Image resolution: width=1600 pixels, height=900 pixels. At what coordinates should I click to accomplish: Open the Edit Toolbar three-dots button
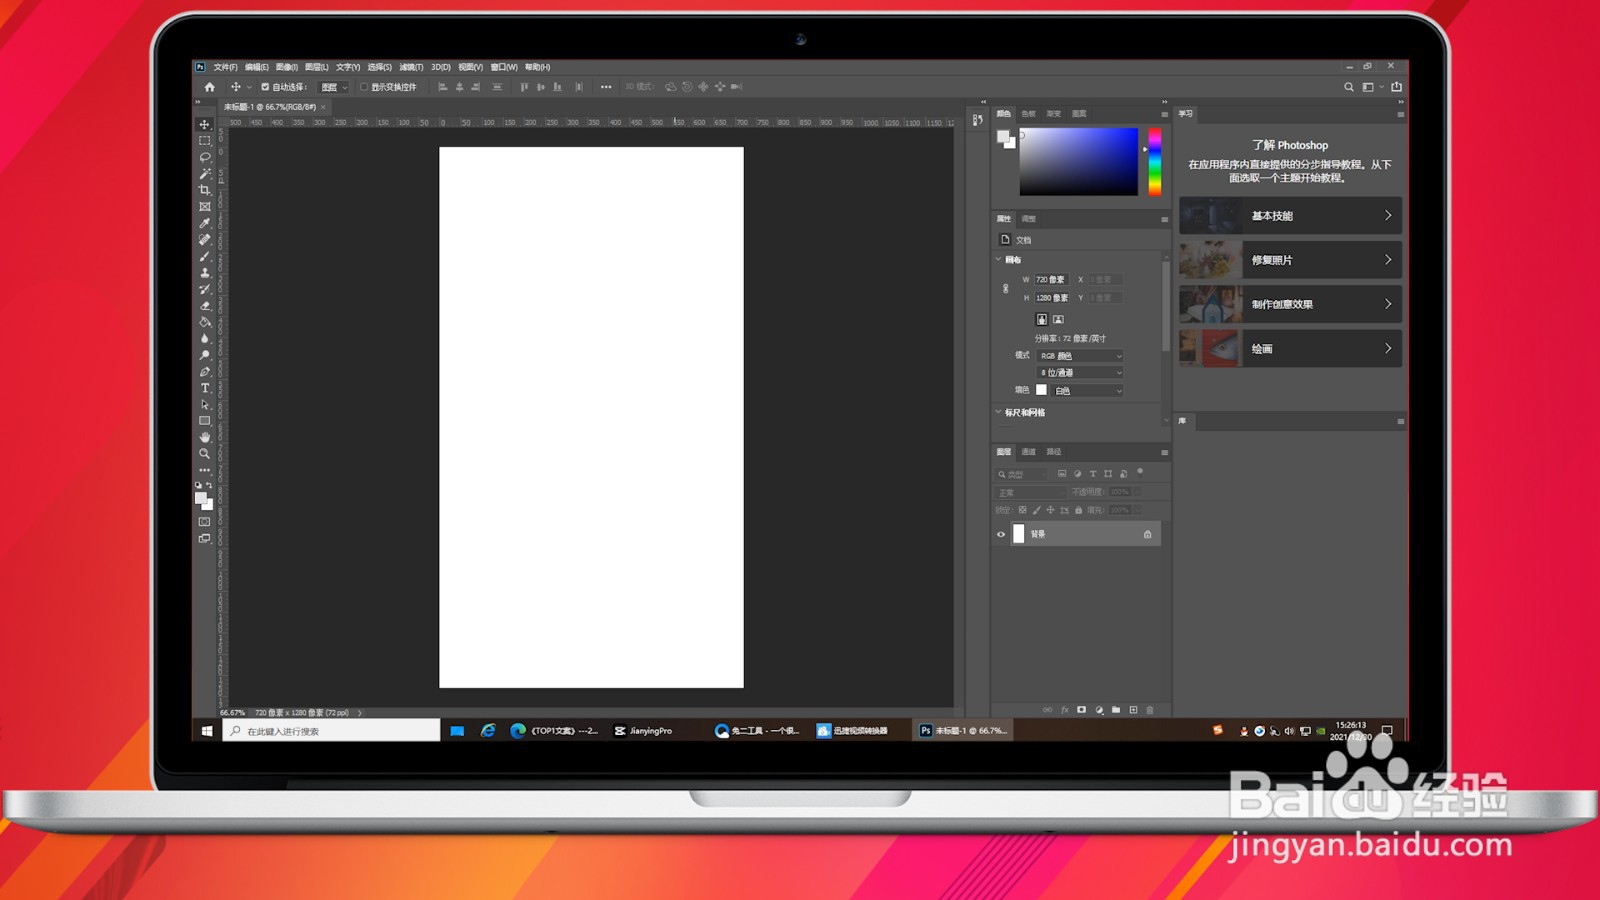click(x=205, y=470)
